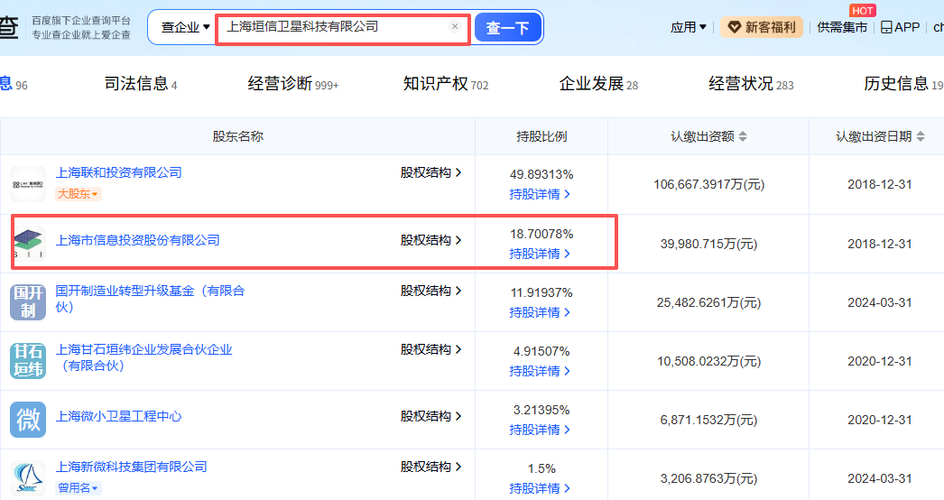Image resolution: width=944 pixels, height=500 pixels.
Task: Open 股权结构 for 上海联和投资有限公司
Action: pyautogui.click(x=431, y=173)
